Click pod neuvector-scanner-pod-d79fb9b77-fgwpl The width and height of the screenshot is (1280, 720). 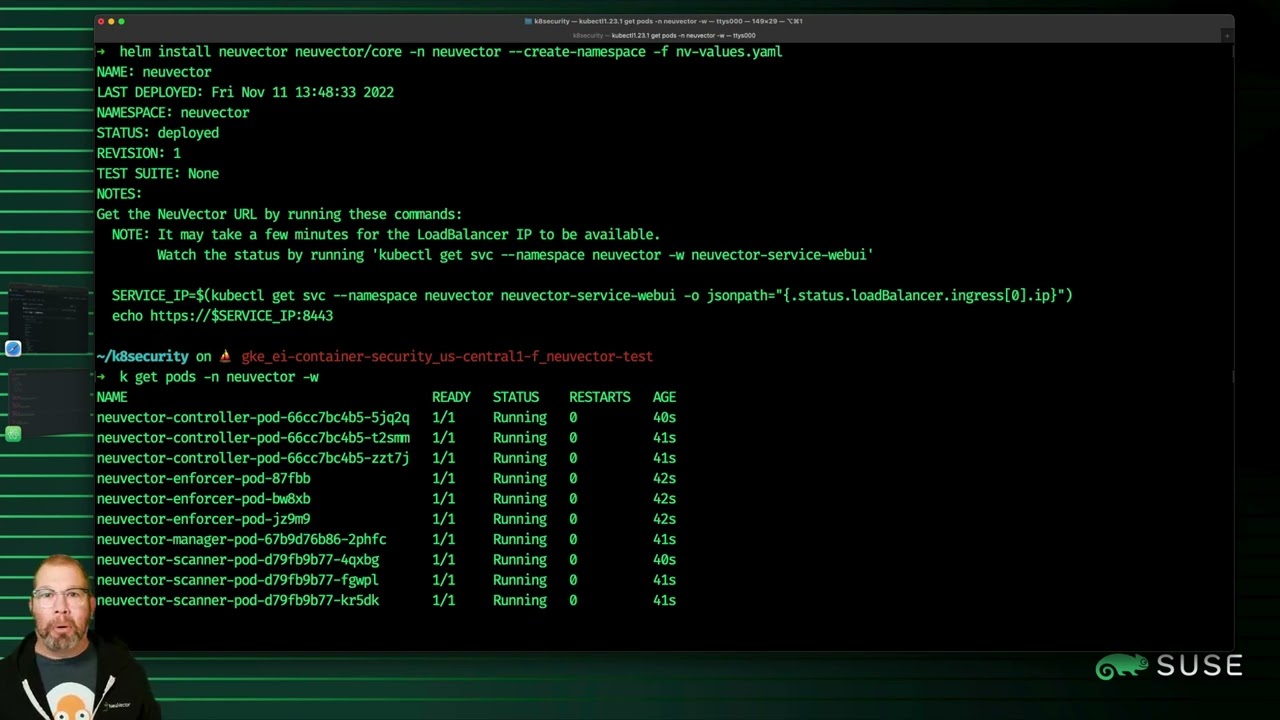pyautogui.click(x=238, y=580)
